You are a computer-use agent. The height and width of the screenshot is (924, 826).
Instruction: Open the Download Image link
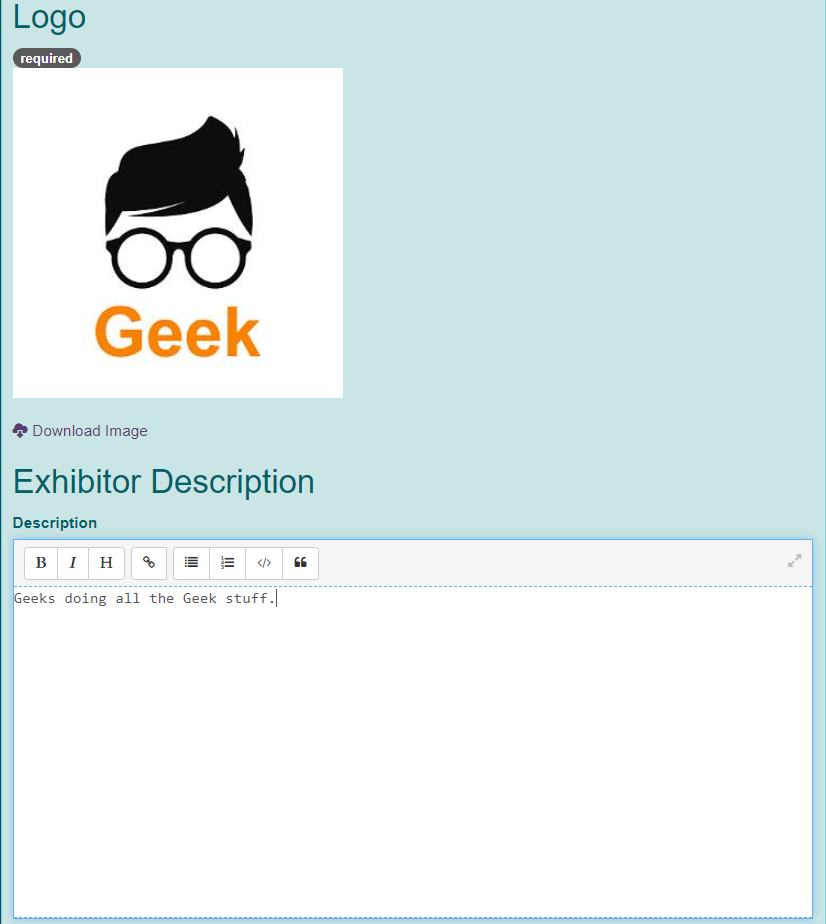pos(90,431)
